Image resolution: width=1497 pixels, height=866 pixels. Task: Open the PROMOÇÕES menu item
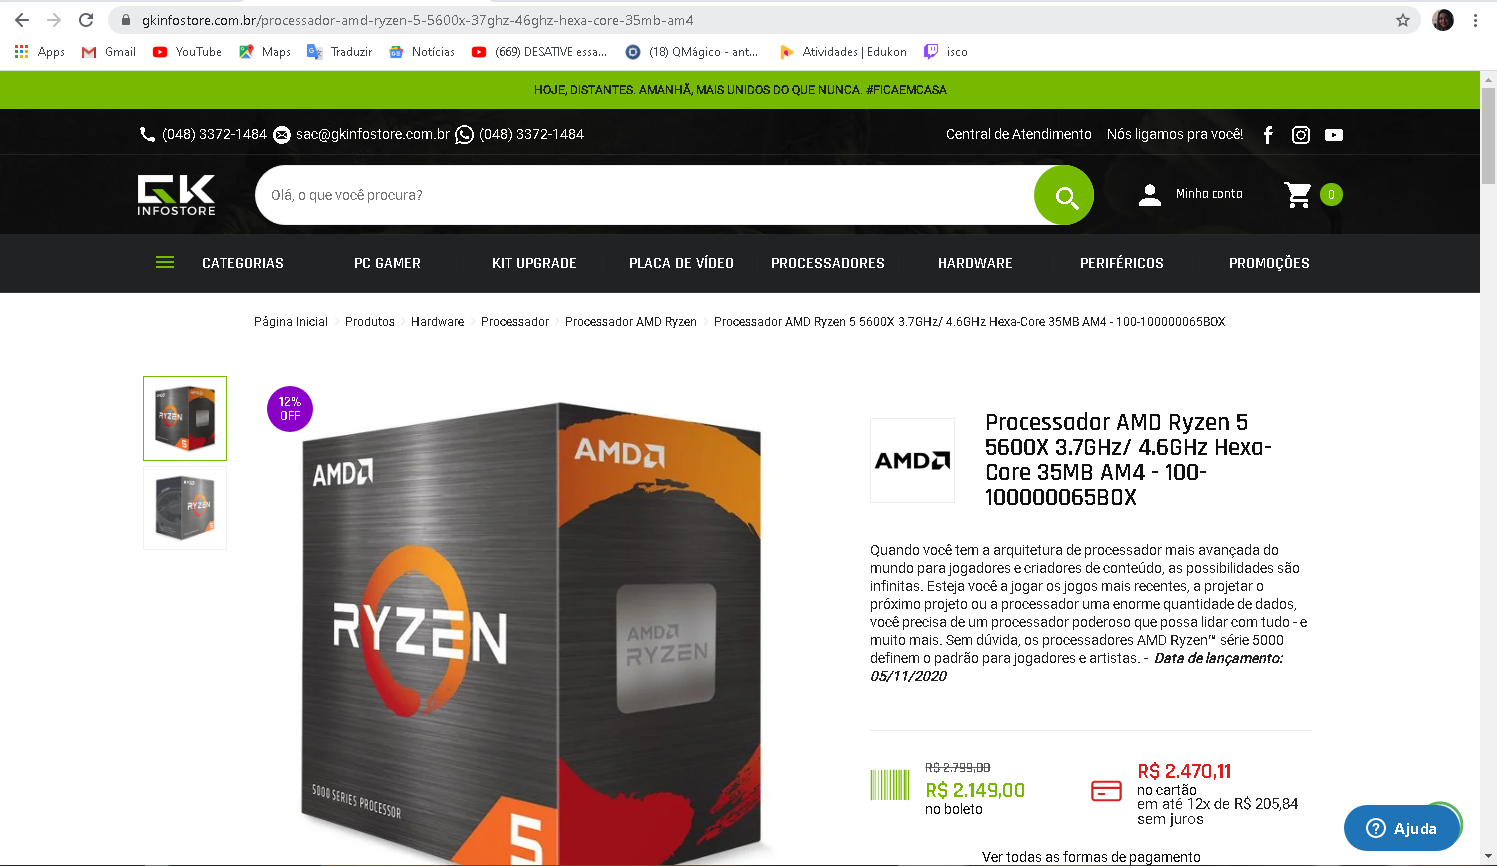1269,263
